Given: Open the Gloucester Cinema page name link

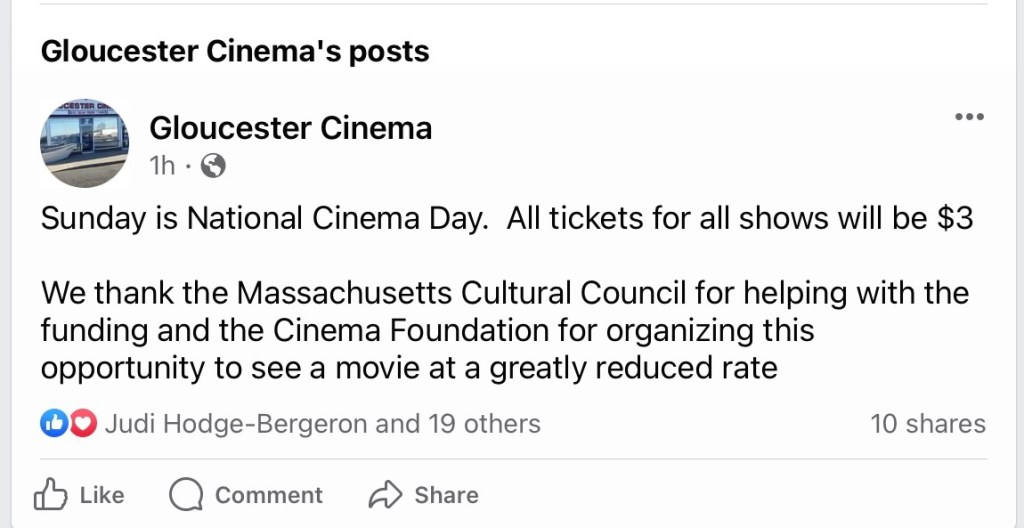Looking at the screenshot, I should (x=290, y=128).
